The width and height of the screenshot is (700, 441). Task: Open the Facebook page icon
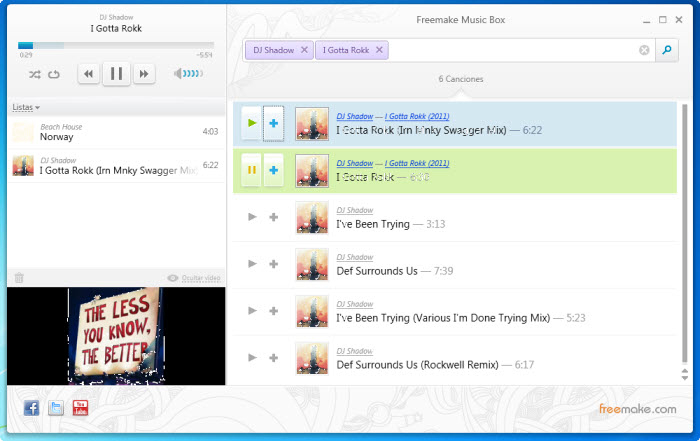[x=31, y=408]
